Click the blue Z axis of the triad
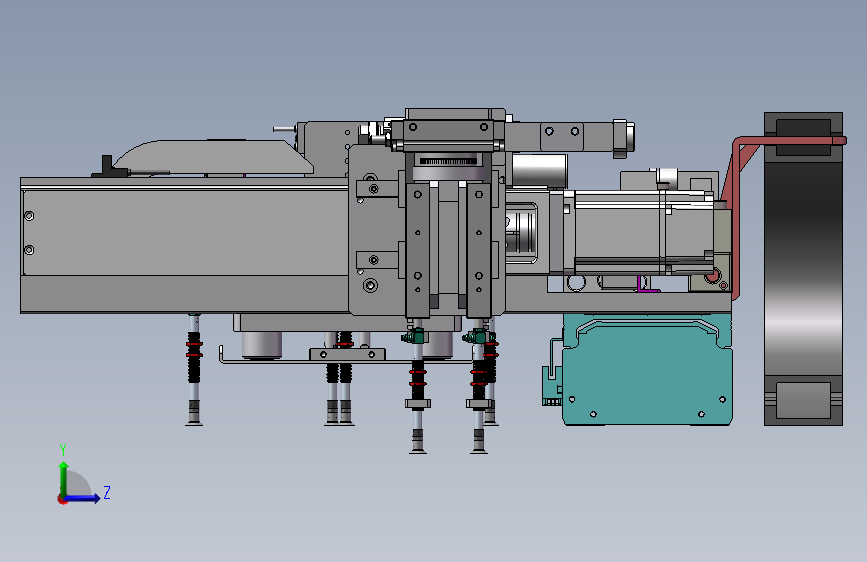867x562 pixels. pyautogui.click(x=83, y=498)
